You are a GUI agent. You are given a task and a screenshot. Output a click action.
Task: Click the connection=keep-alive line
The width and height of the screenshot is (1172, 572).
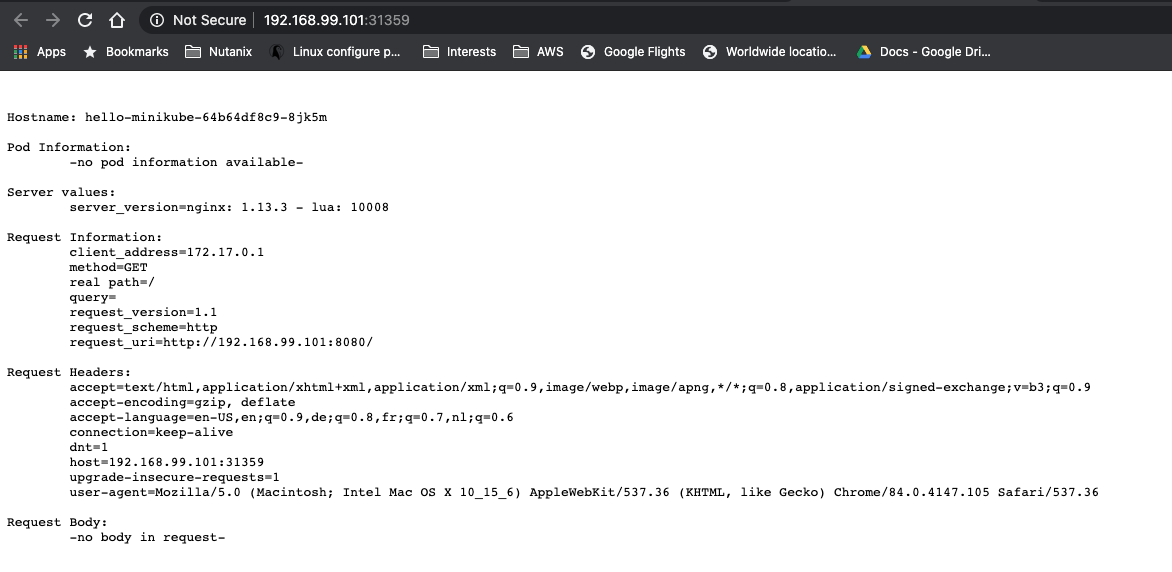[151, 432]
